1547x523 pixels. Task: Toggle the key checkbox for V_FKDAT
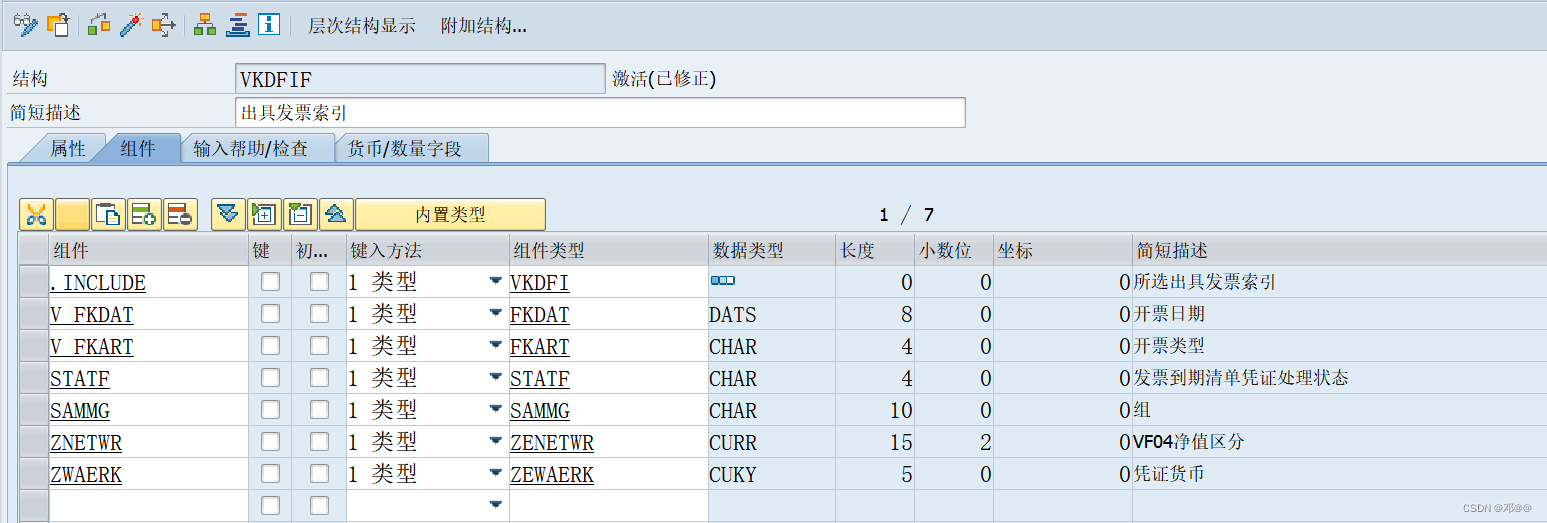(270, 314)
